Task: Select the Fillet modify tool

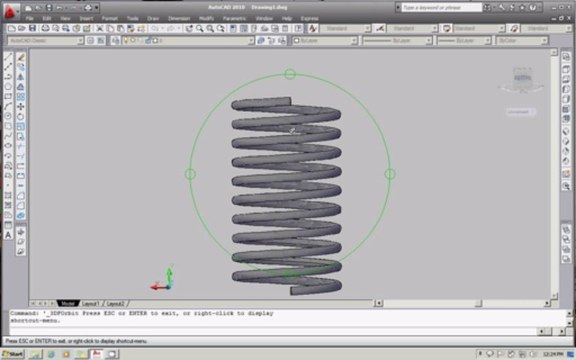Action: coord(21,205)
